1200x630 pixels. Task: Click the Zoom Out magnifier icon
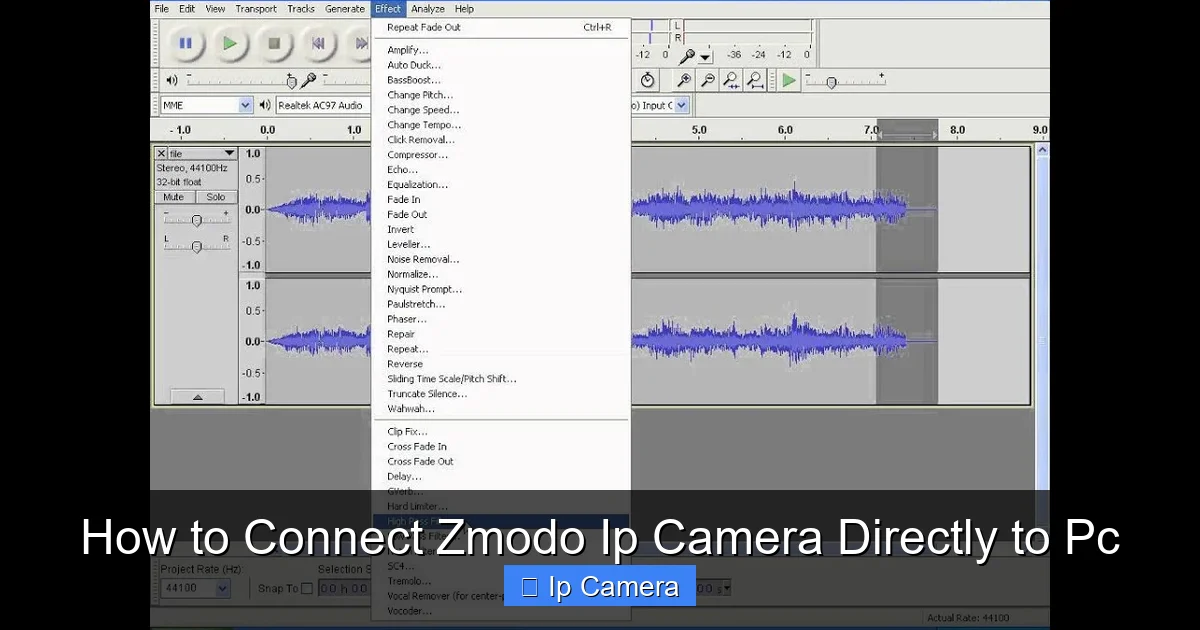coord(708,80)
